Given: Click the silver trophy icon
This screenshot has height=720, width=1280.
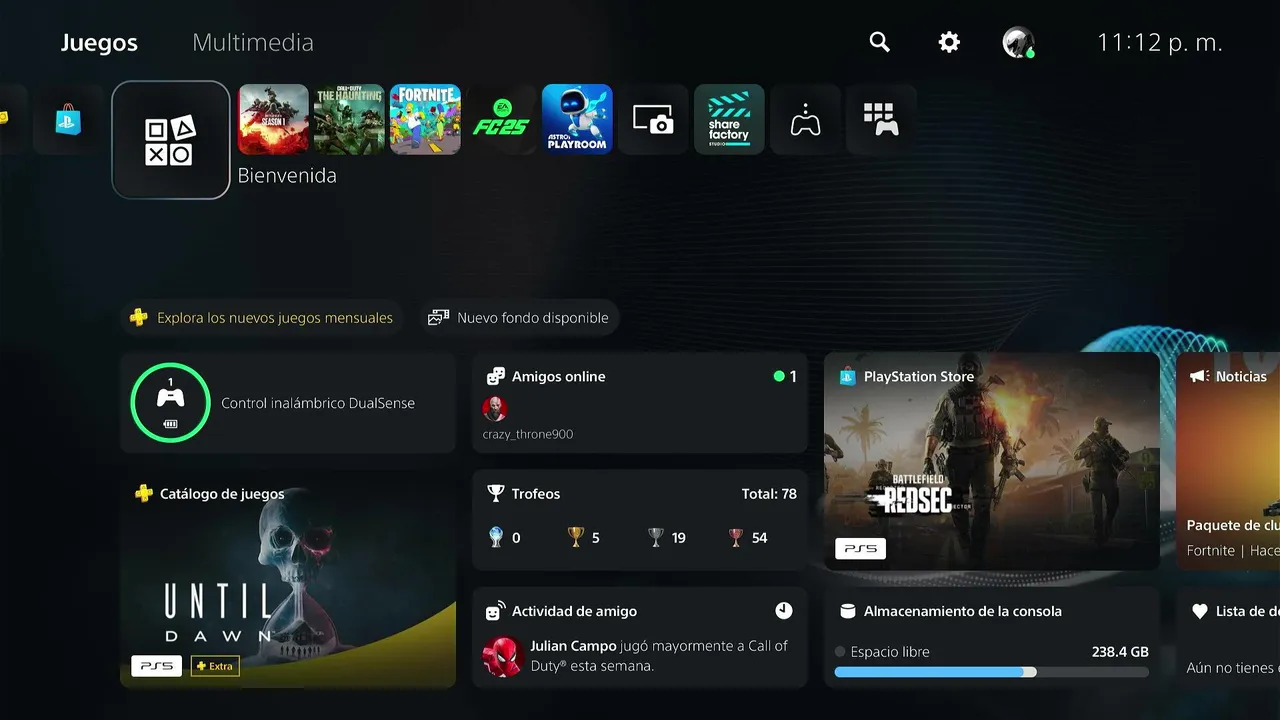Looking at the screenshot, I should (x=656, y=538).
